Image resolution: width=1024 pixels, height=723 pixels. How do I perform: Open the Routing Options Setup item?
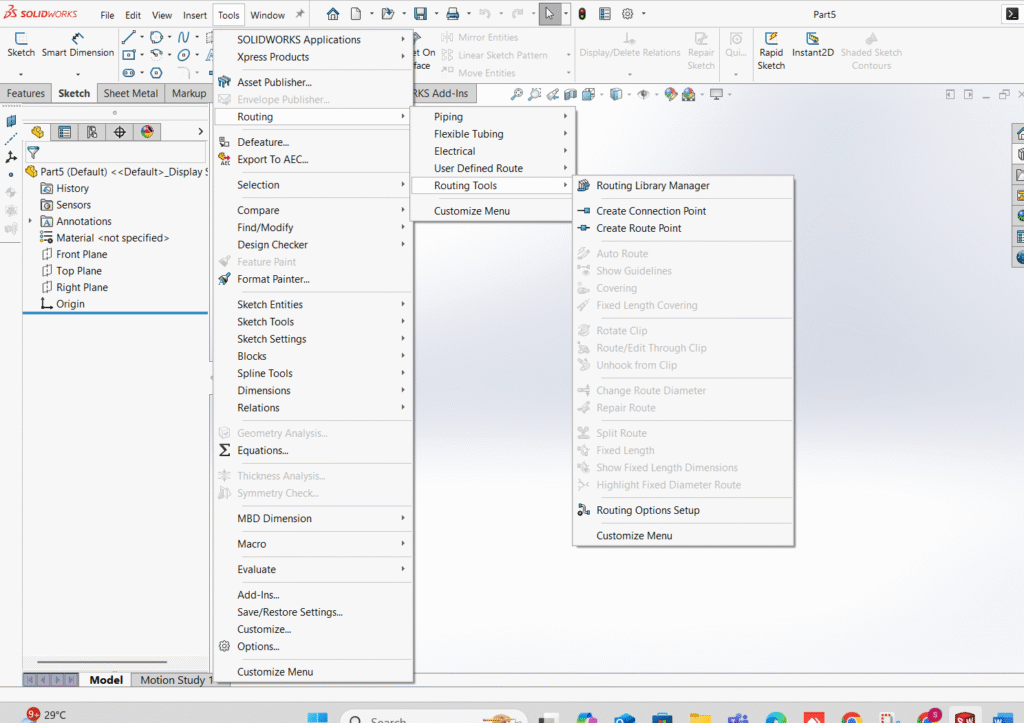[x=647, y=511]
